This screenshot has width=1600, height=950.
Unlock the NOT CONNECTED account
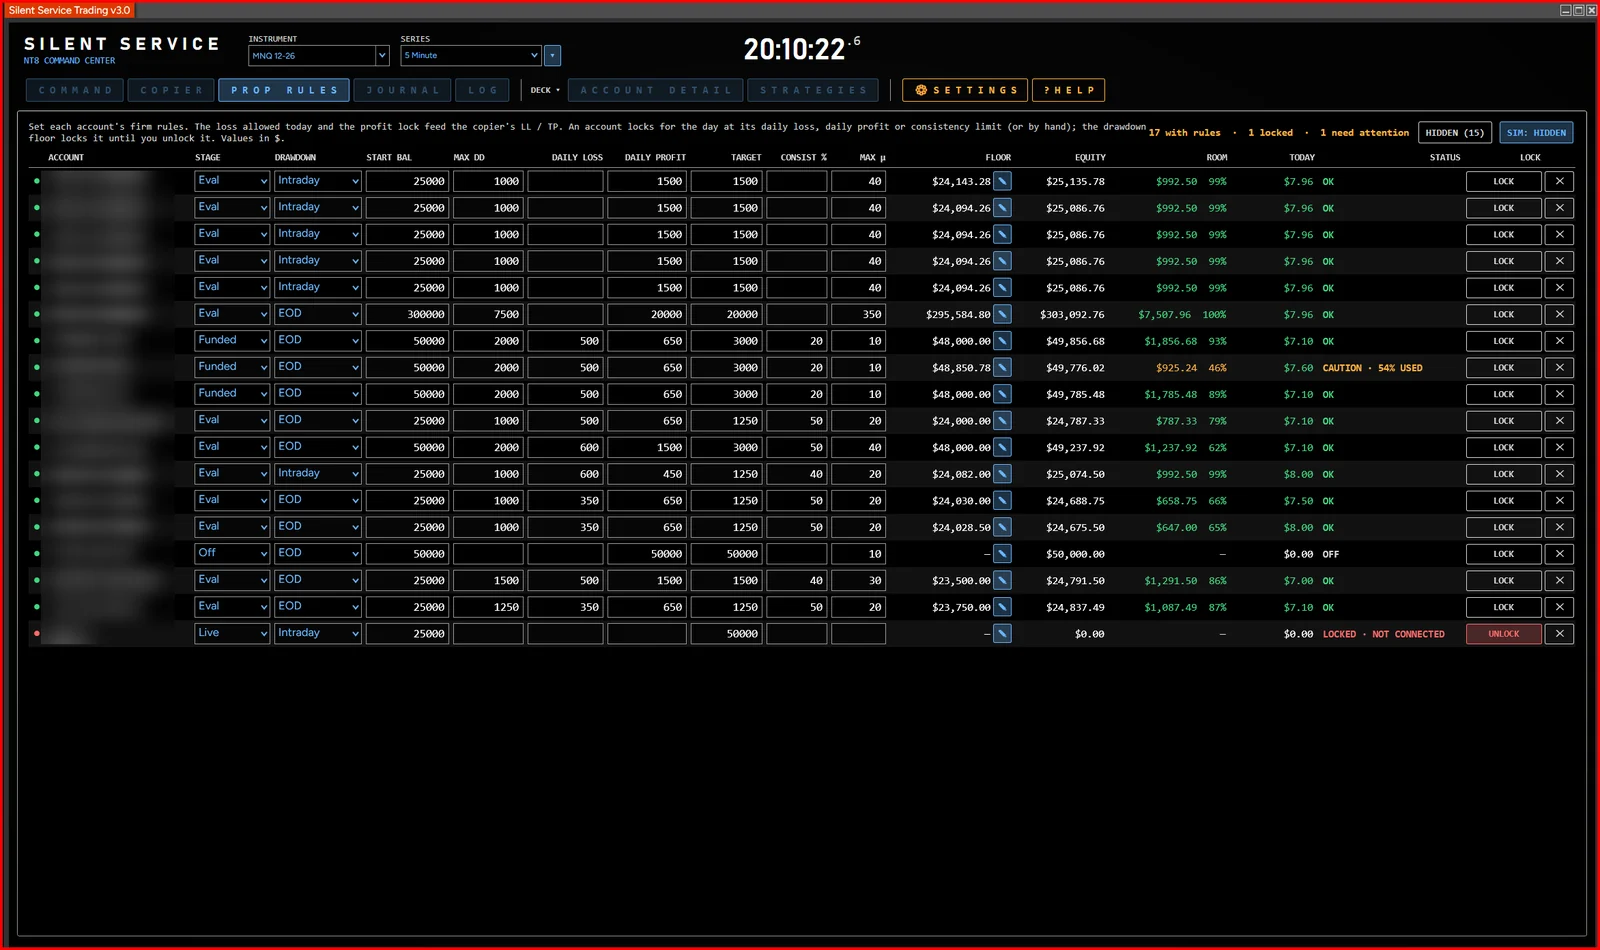[x=1504, y=633]
